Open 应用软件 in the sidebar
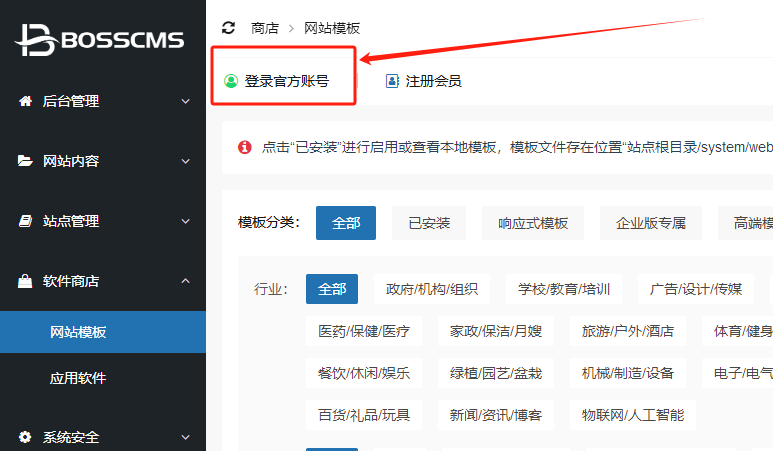Image resolution: width=773 pixels, height=451 pixels. (78, 378)
